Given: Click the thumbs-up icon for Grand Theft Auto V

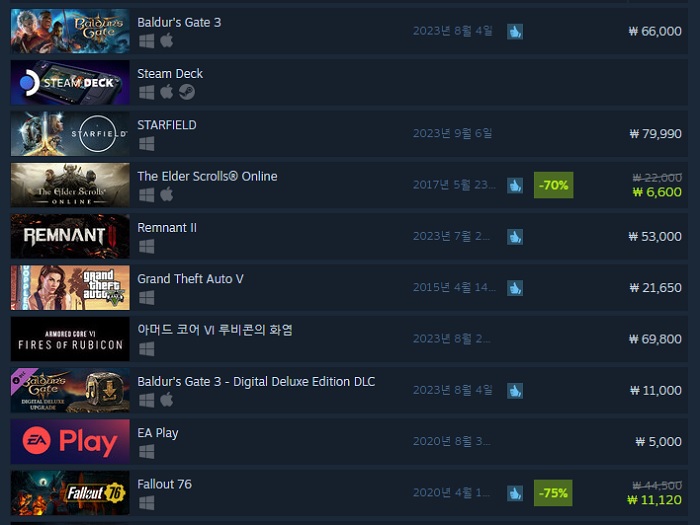Looking at the screenshot, I should click(x=515, y=288).
